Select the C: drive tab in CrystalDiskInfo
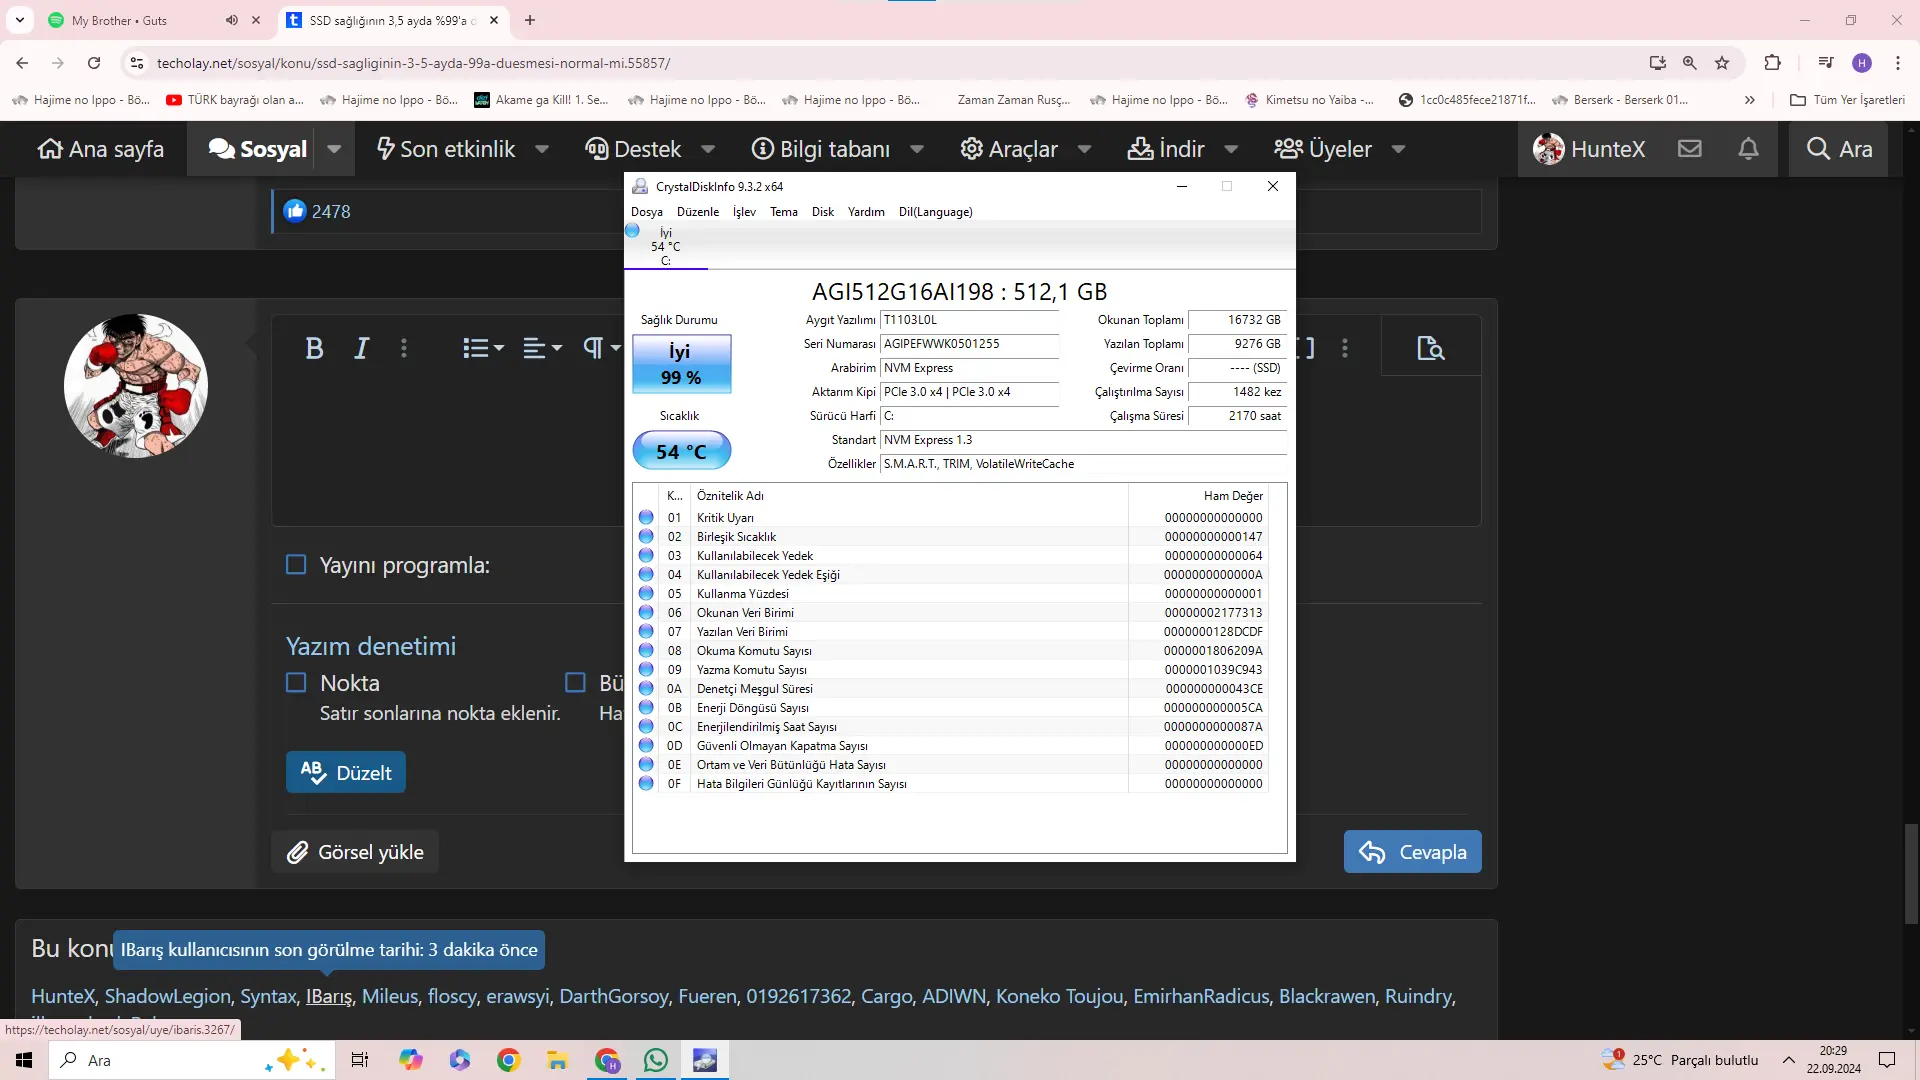This screenshot has width=1920, height=1080. tap(665, 246)
